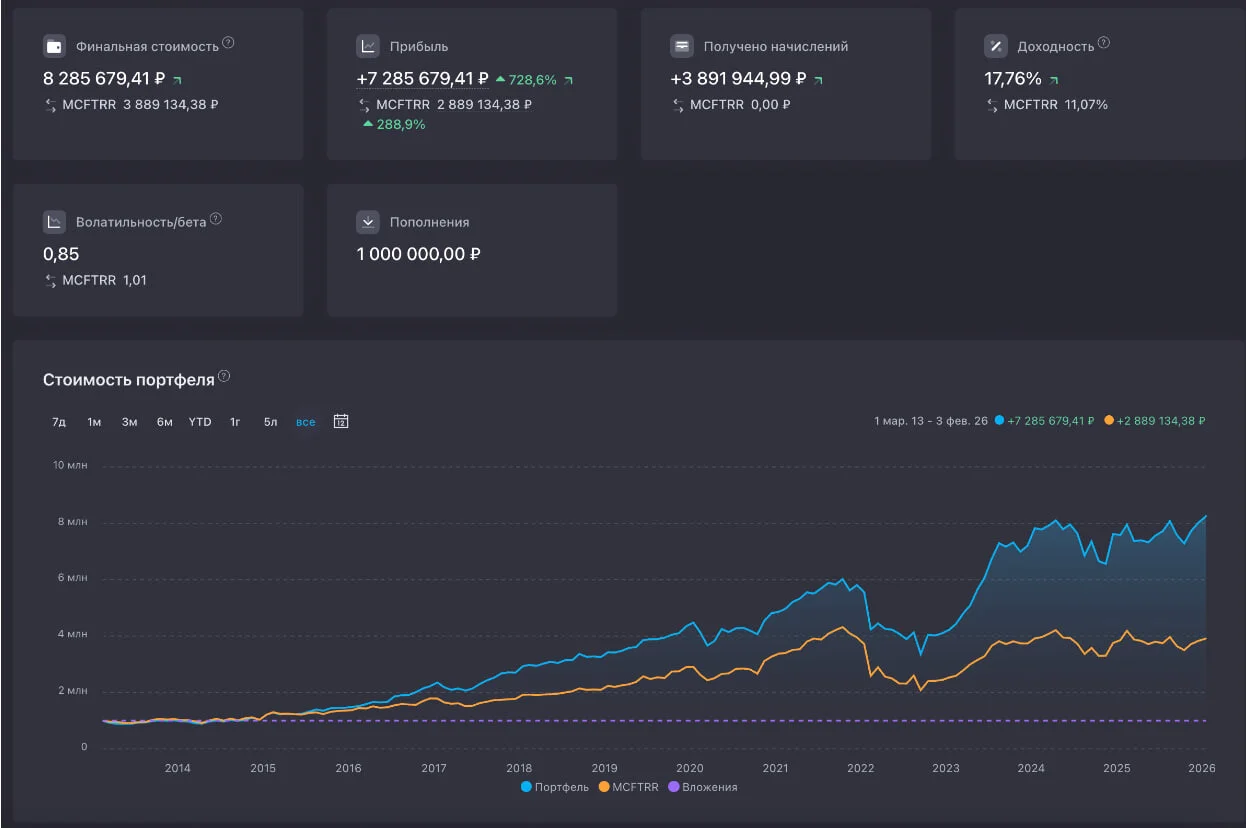Click compare arrows icon beside MCFTRR 1,01
1246x828 pixels.
click(x=51, y=281)
